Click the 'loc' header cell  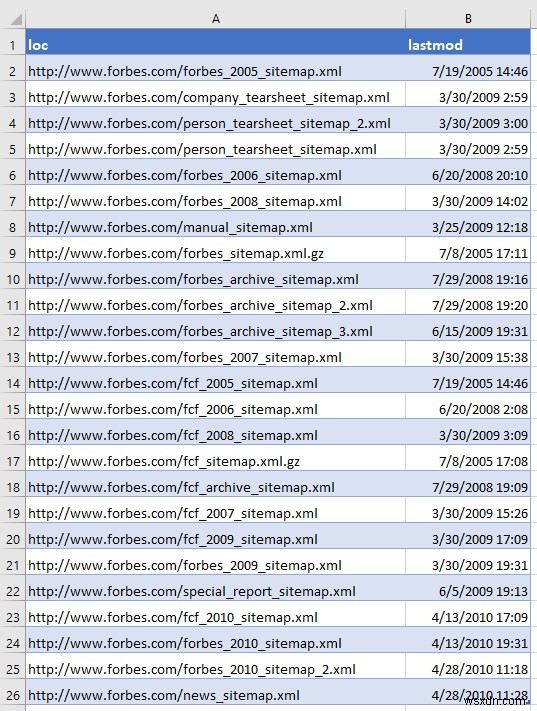pos(215,44)
